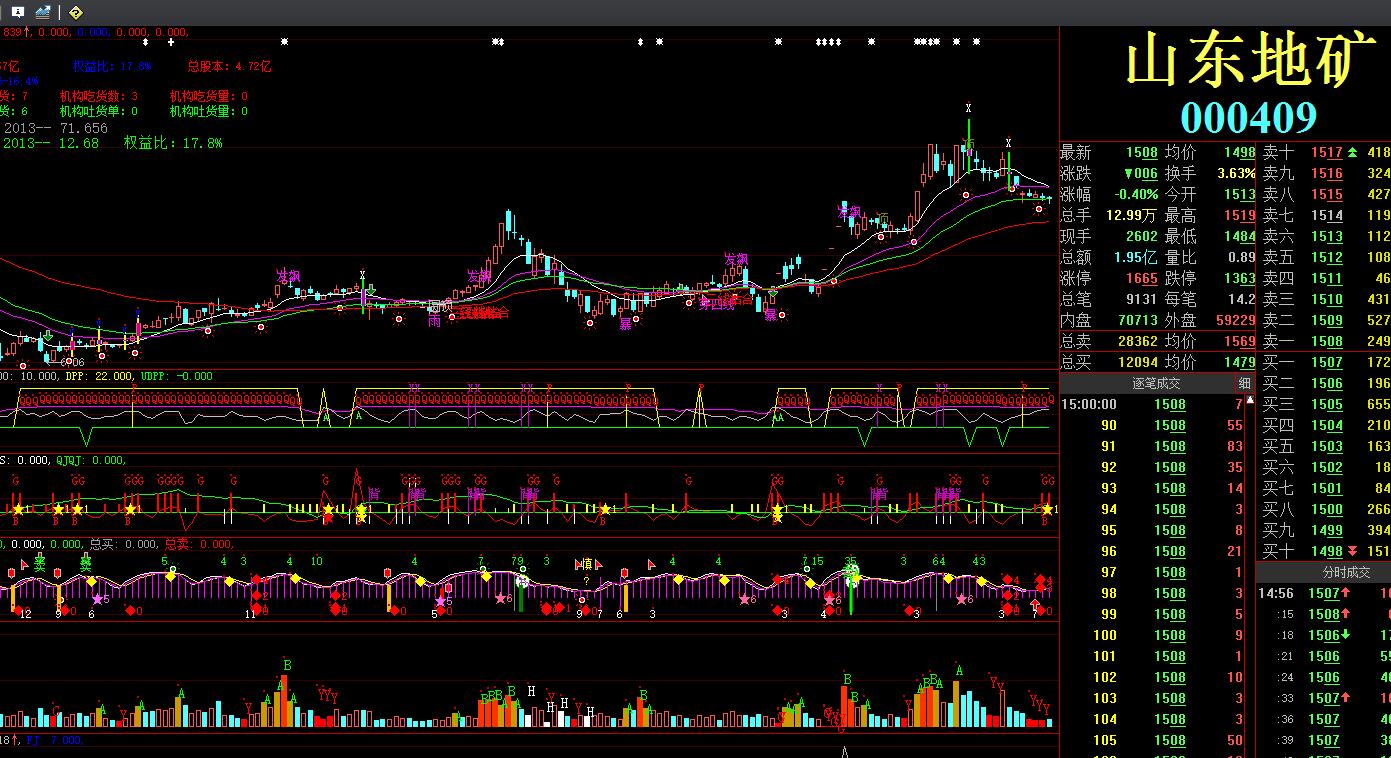The image size is (1391, 758).
Task: Click the 卖七 ask price 1514
Action: (x=1327, y=216)
